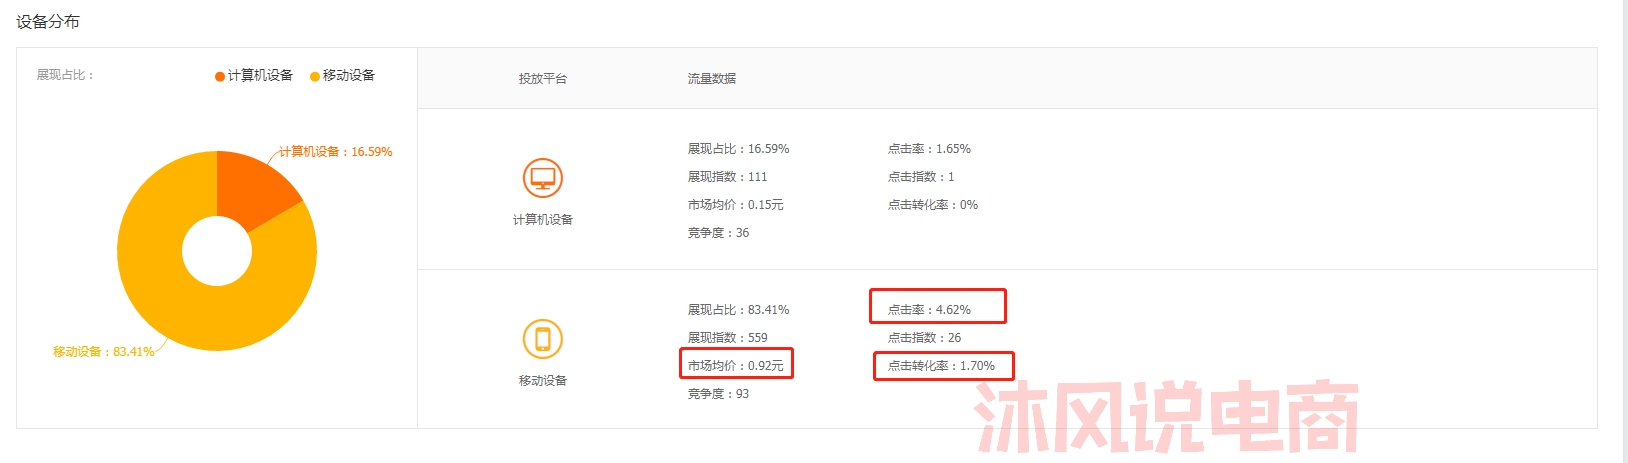This screenshot has width=1628, height=463.
Task: Click mobile 竞争度：93 text
Action: click(718, 394)
